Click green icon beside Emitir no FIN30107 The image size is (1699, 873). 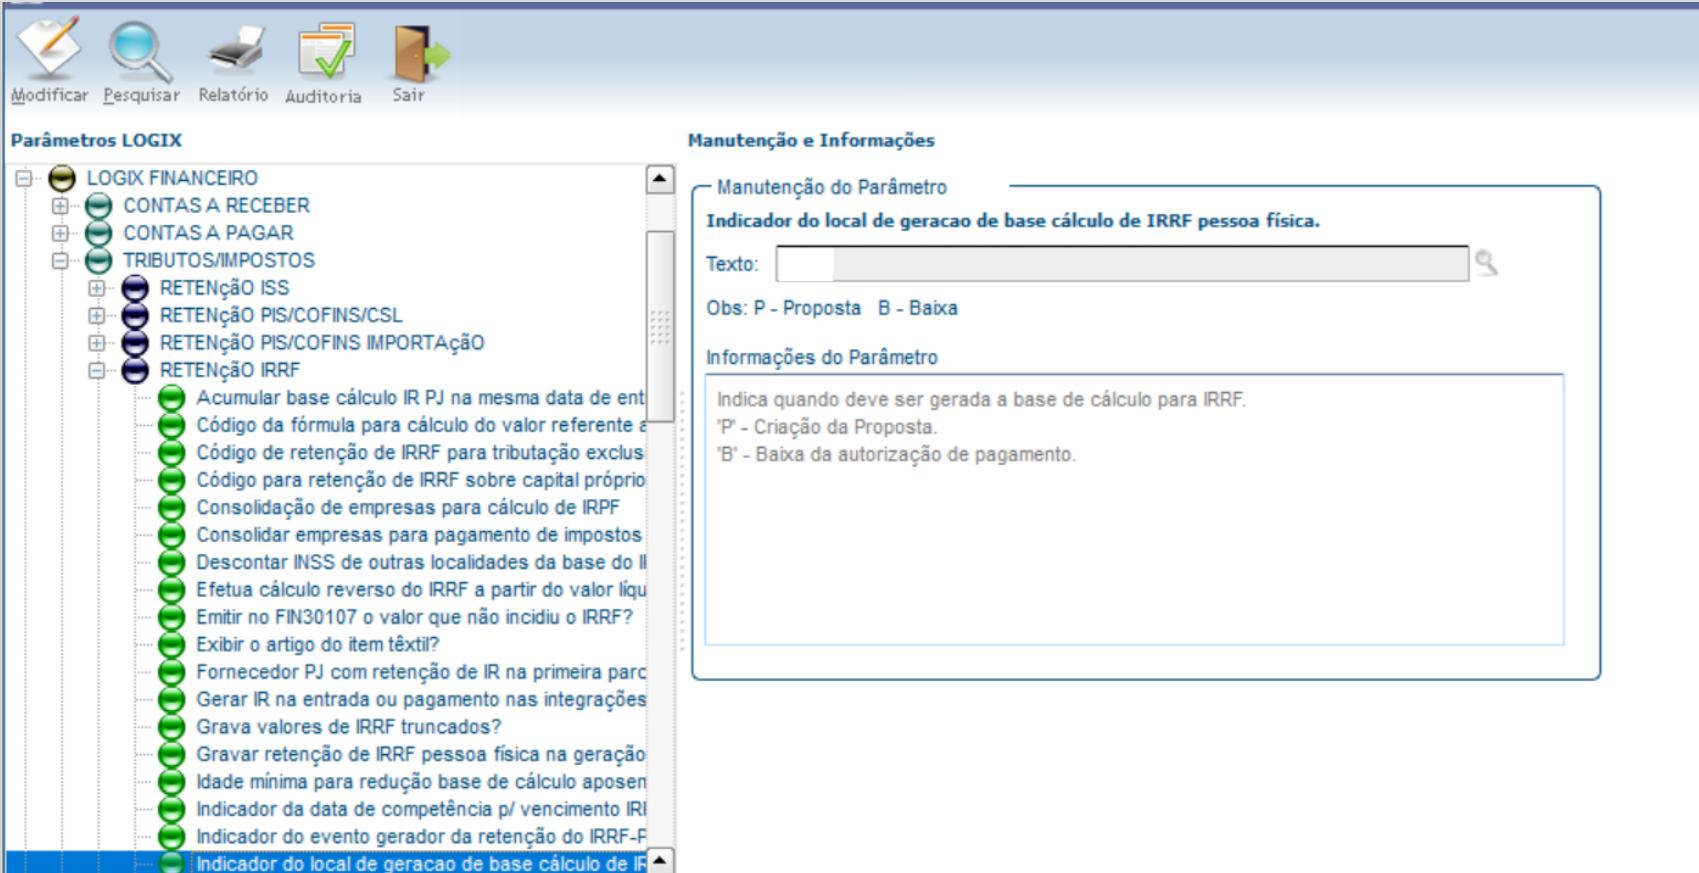pyautogui.click(x=172, y=618)
